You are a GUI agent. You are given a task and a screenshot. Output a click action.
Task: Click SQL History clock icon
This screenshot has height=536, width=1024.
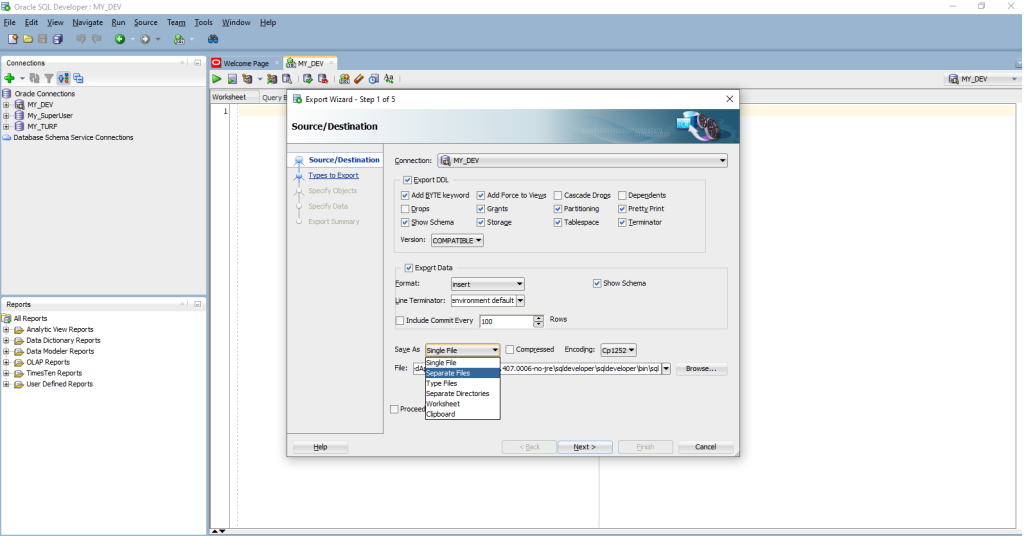coord(374,79)
